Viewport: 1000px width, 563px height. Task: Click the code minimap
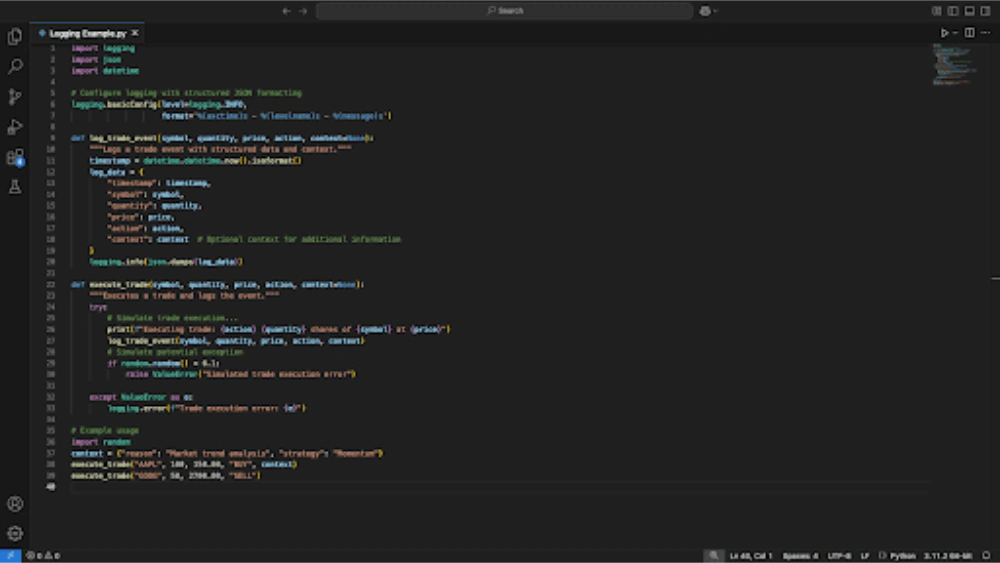click(953, 64)
